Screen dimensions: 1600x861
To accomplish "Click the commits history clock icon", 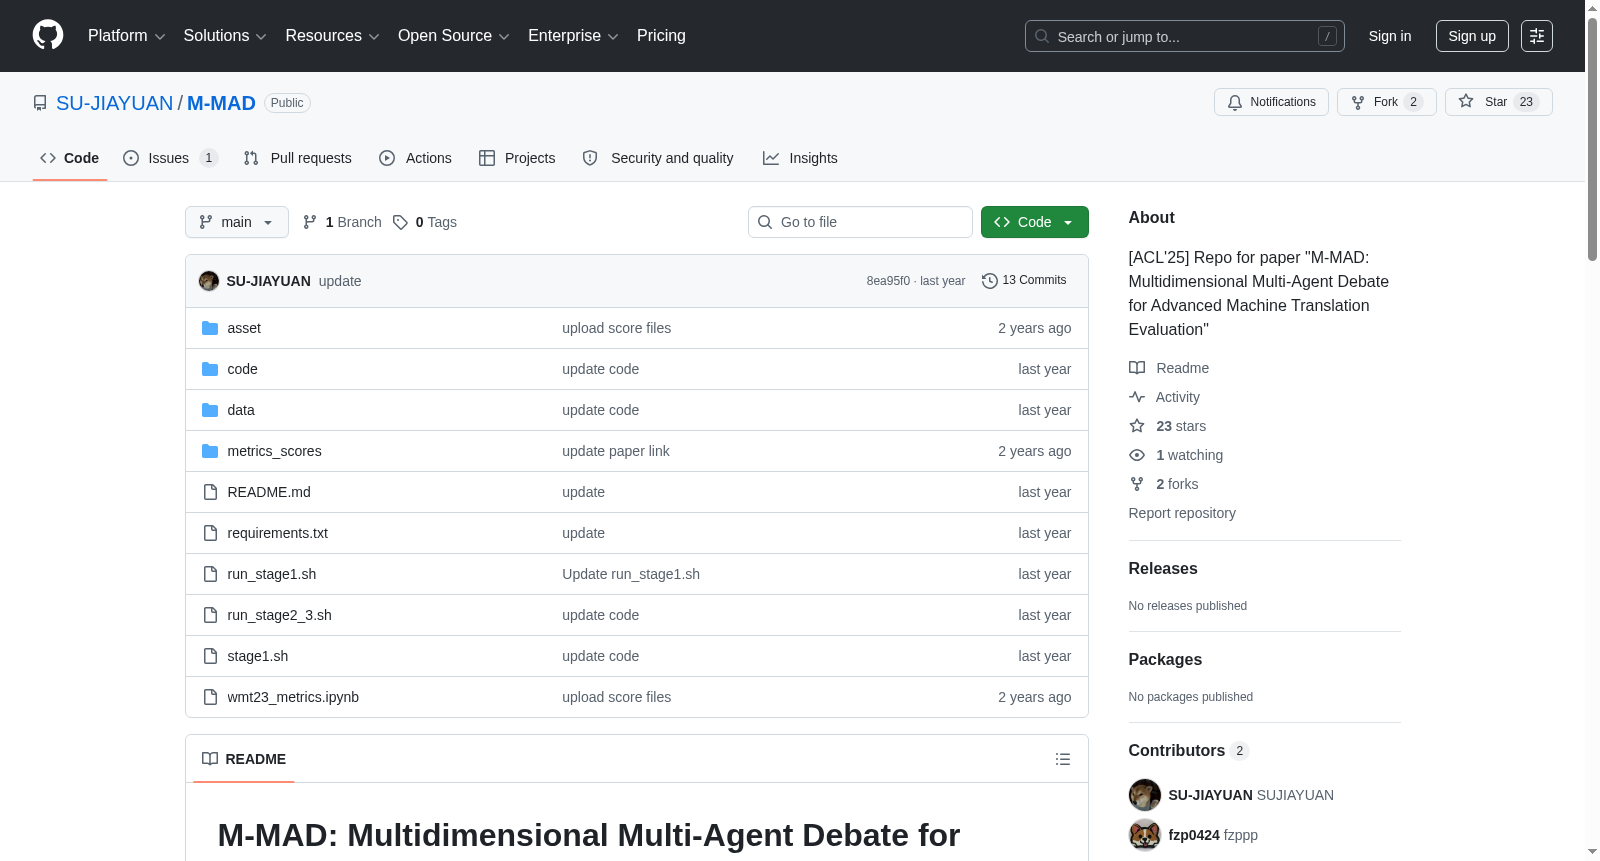I will (990, 281).
